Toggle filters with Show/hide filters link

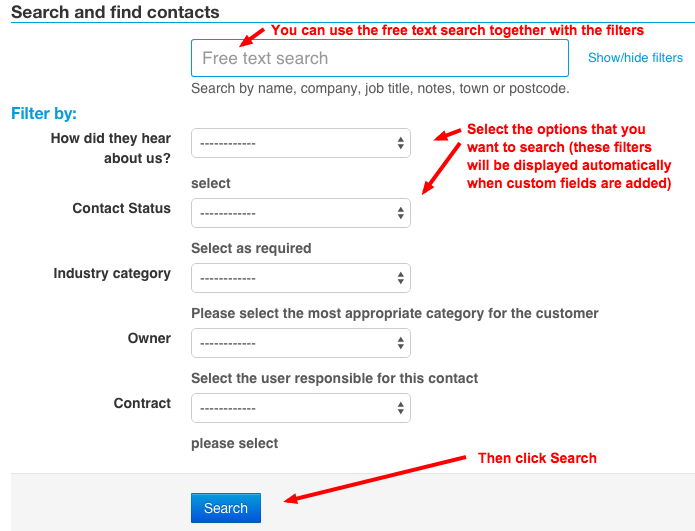pos(635,58)
